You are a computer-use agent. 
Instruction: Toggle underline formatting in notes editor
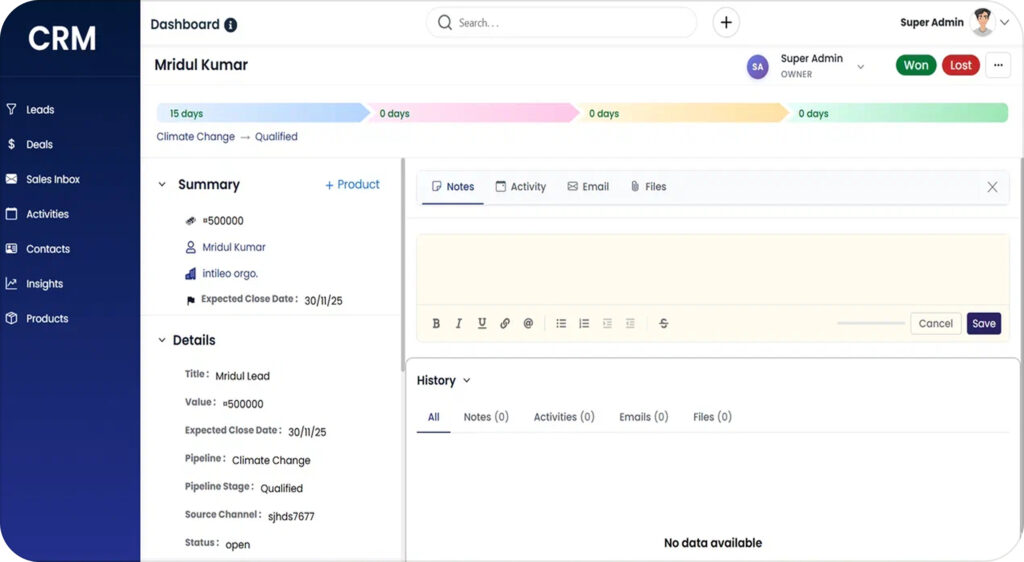click(482, 323)
